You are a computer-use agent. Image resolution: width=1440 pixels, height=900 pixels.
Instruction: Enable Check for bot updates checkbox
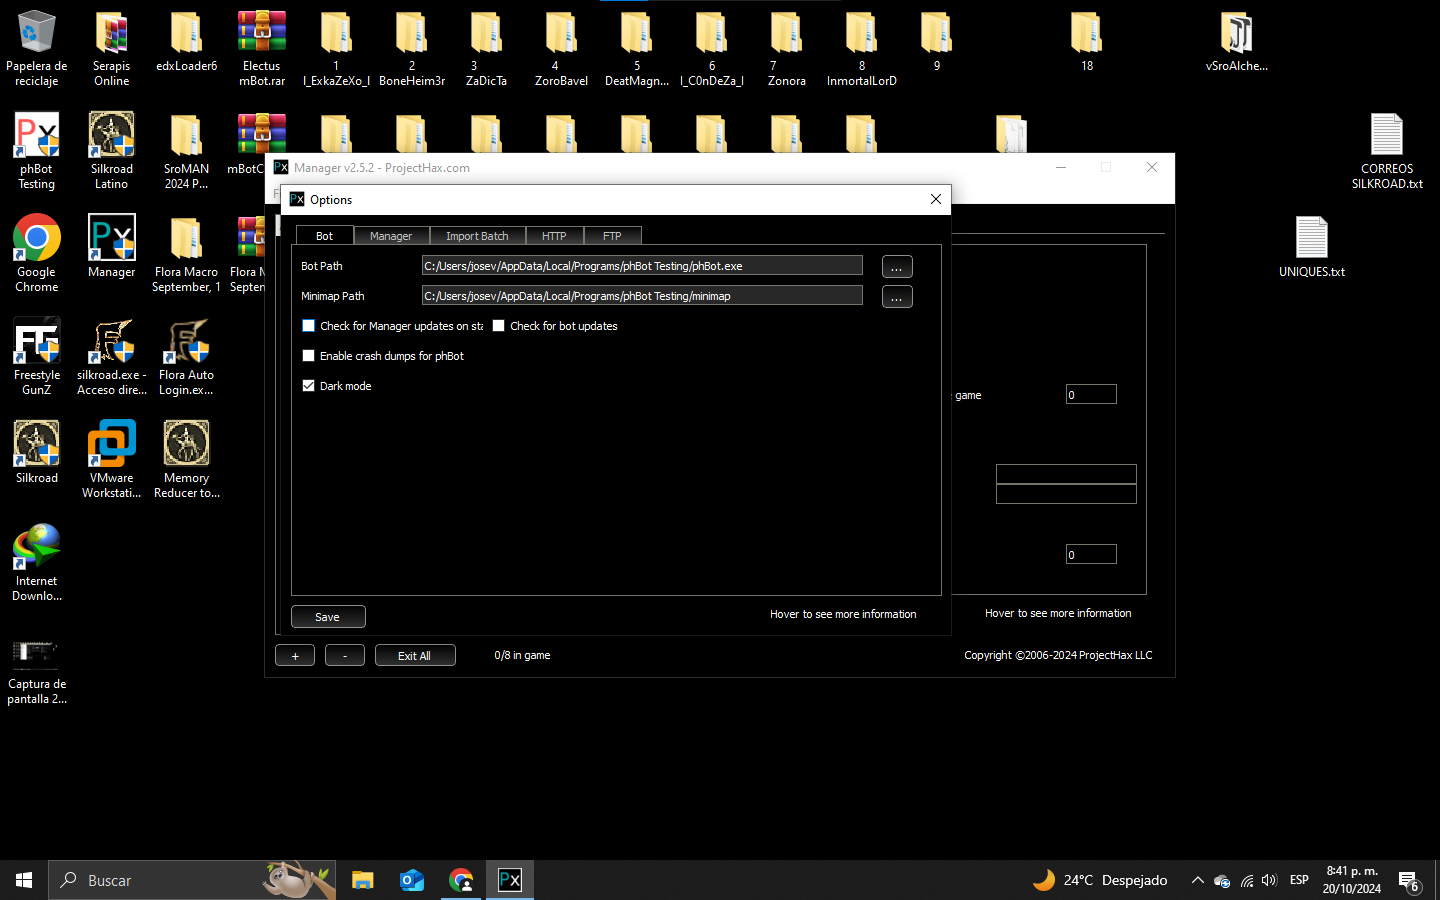coord(499,326)
